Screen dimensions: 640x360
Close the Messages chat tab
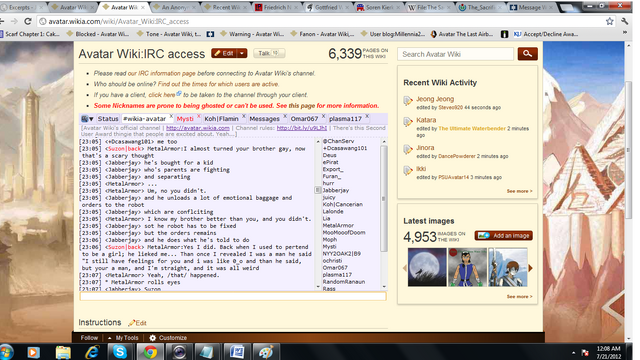point(285,116)
